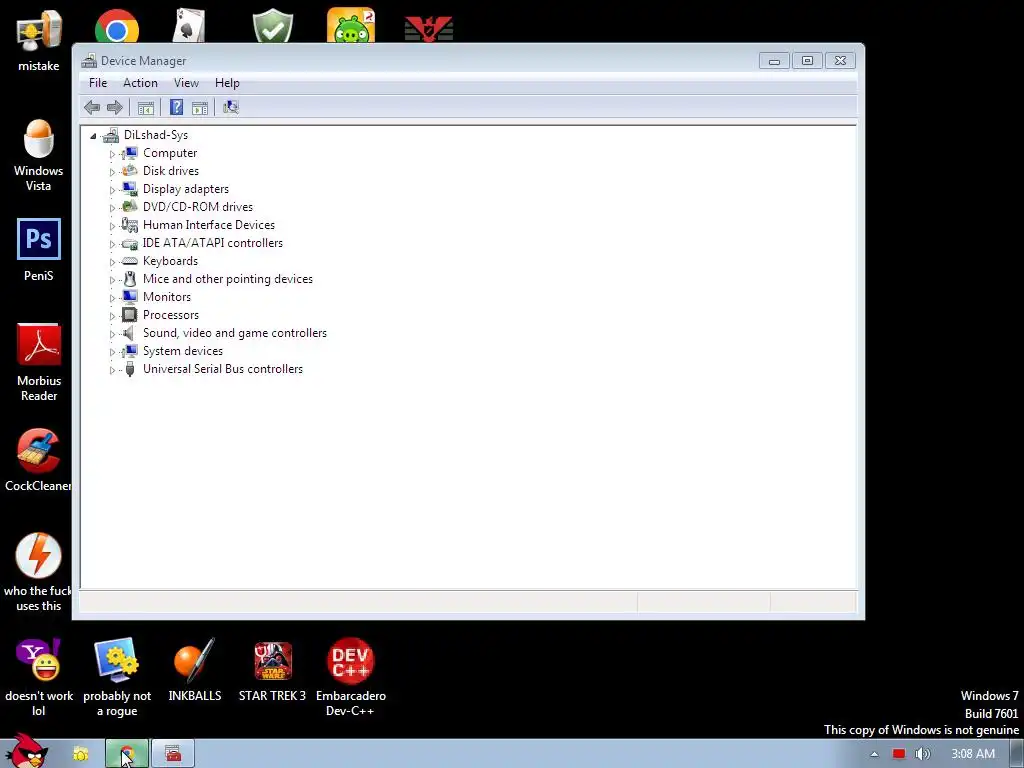1024x768 pixels.
Task: Click the Disk drives category icon
Action: coord(130,170)
